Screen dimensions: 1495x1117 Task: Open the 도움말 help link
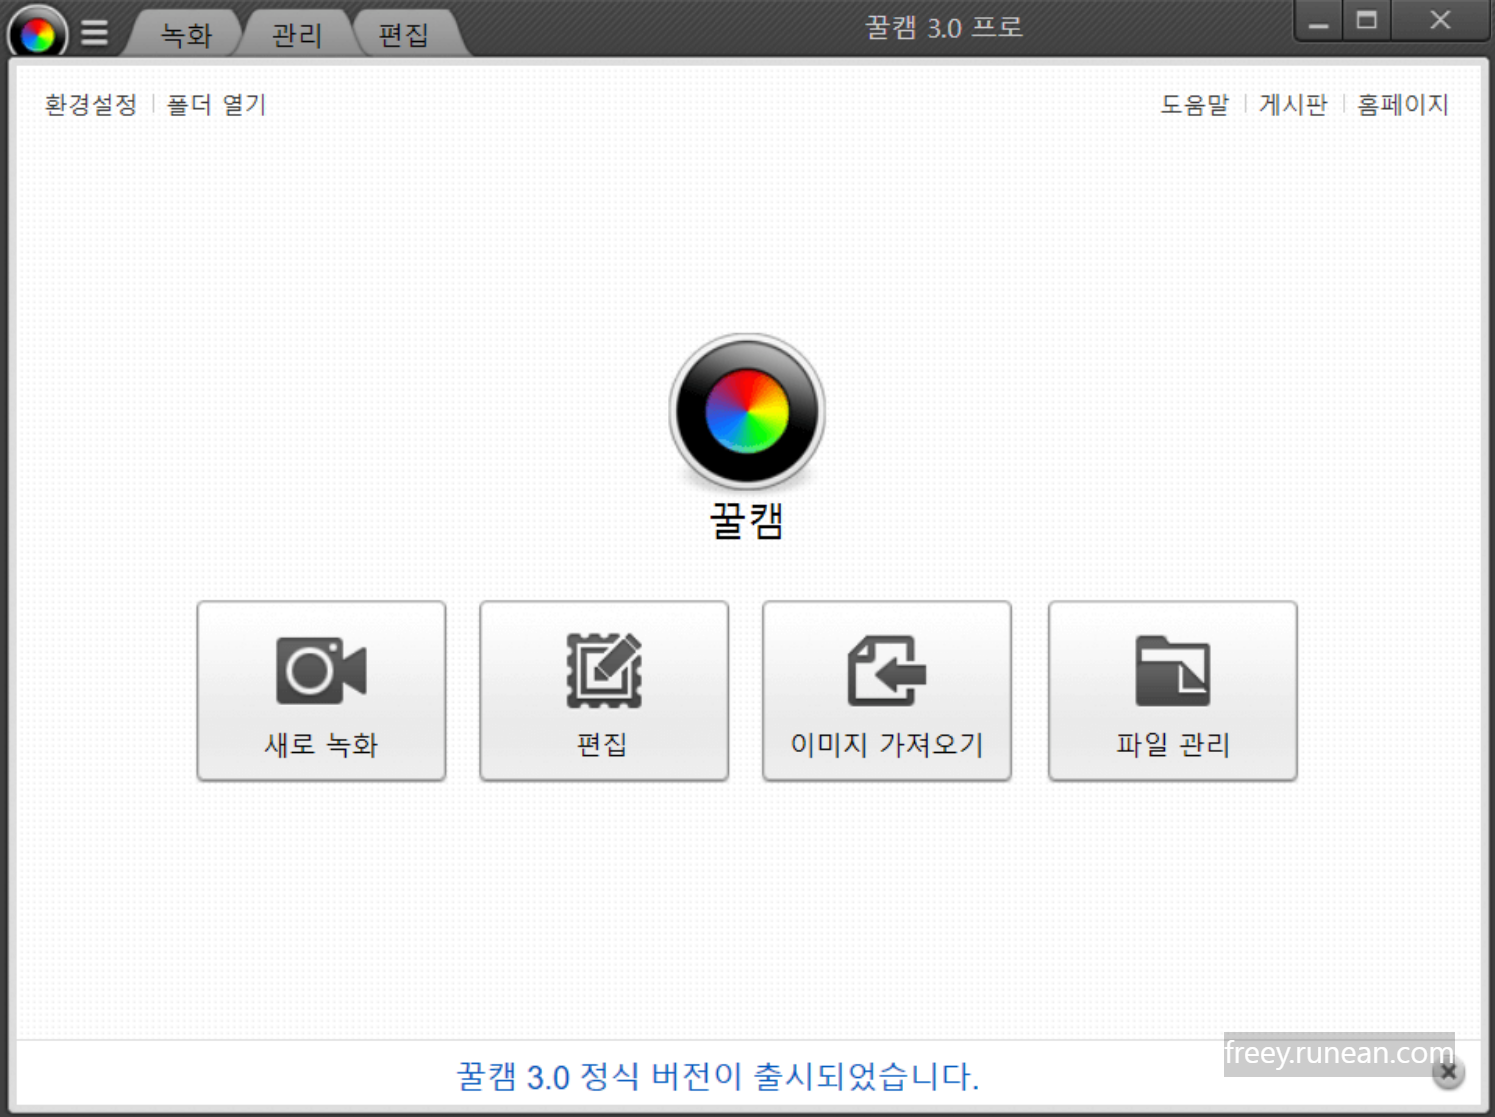pyautogui.click(x=1194, y=104)
